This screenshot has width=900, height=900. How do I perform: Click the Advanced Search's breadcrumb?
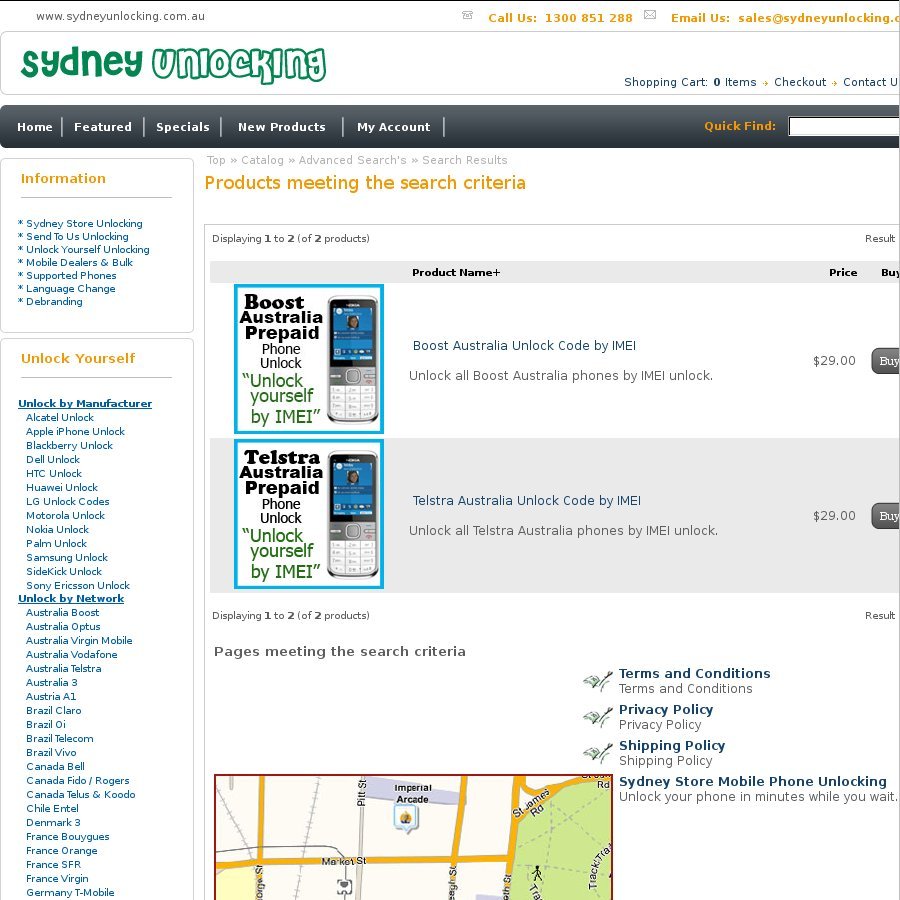352,160
